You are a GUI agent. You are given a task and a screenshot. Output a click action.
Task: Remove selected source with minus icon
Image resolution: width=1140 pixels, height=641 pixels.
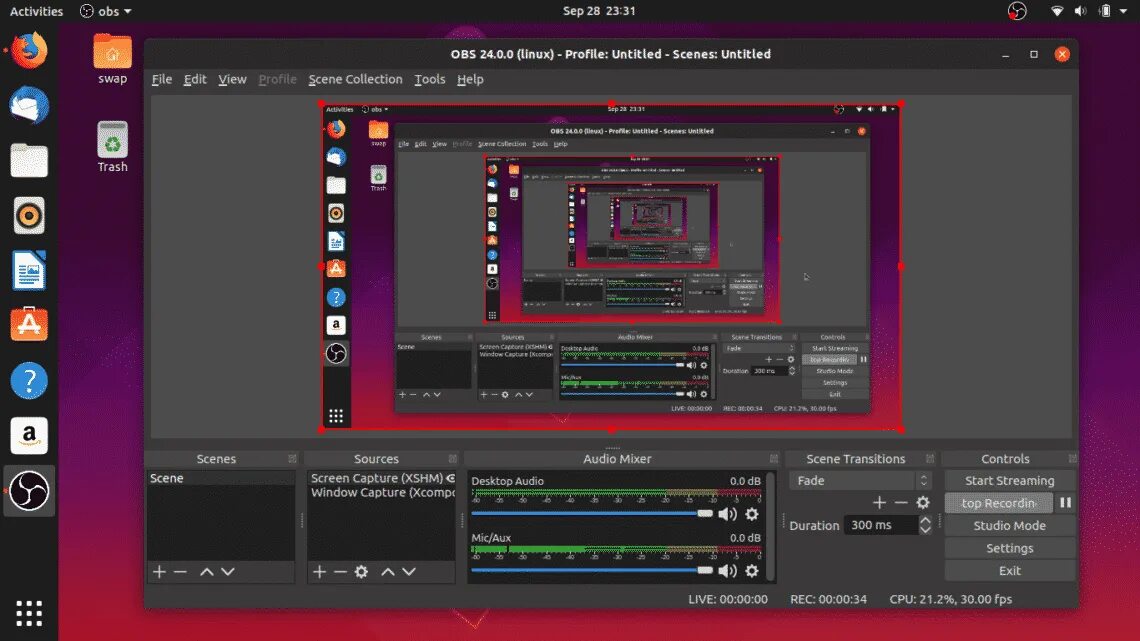point(340,572)
